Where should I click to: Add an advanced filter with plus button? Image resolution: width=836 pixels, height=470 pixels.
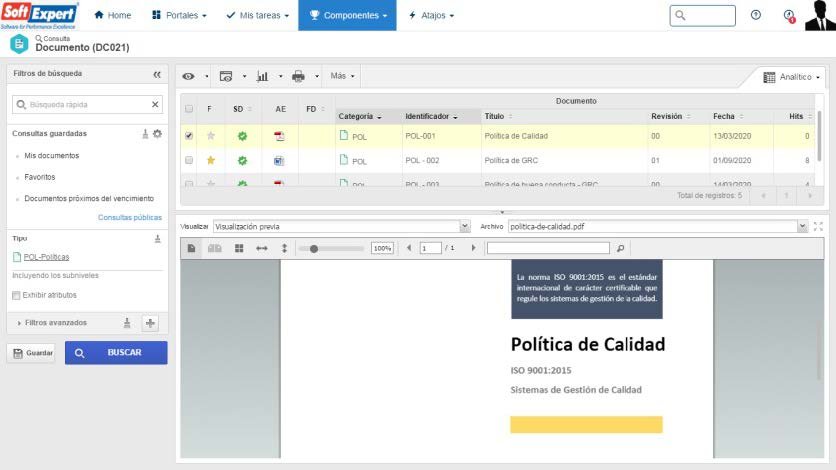click(150, 323)
